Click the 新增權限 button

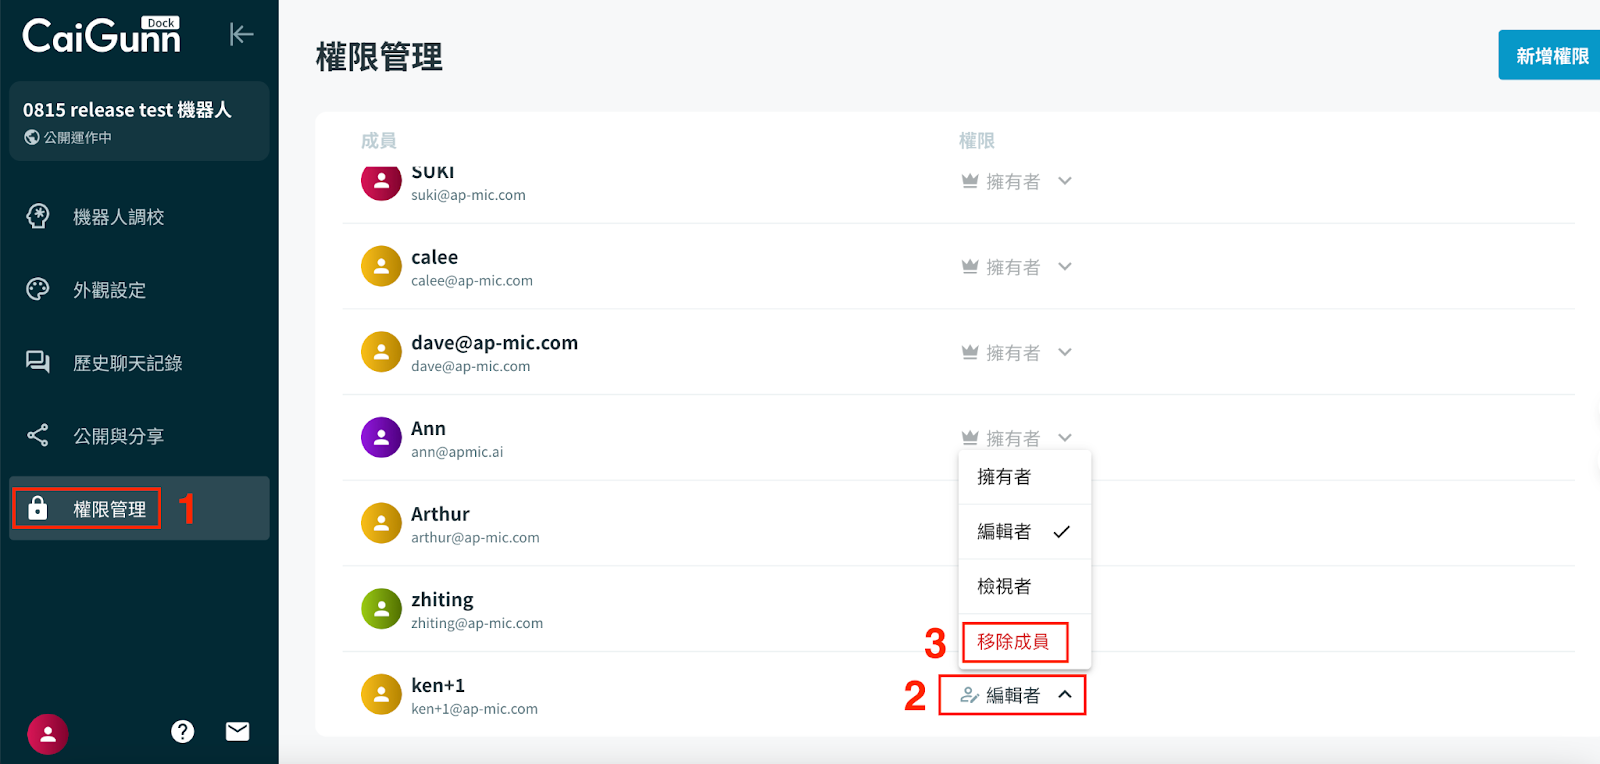pos(1551,56)
